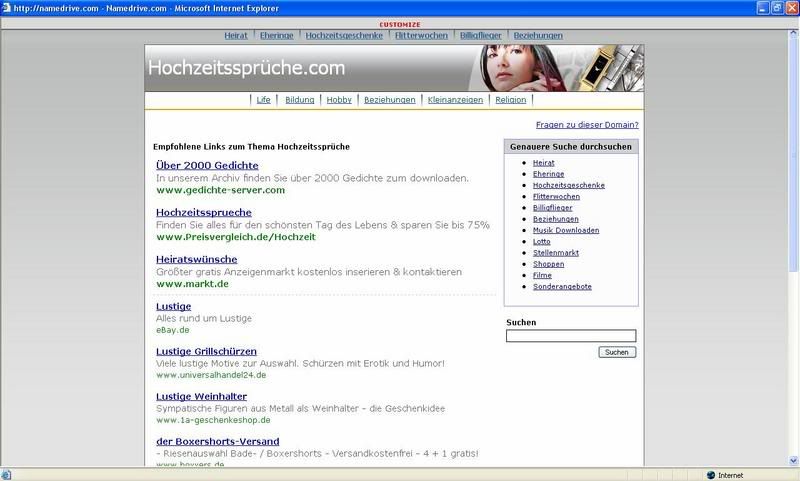Open the 'der Boxershorts-Versand' ad link
Screen dimensions: 800x481
point(217,441)
